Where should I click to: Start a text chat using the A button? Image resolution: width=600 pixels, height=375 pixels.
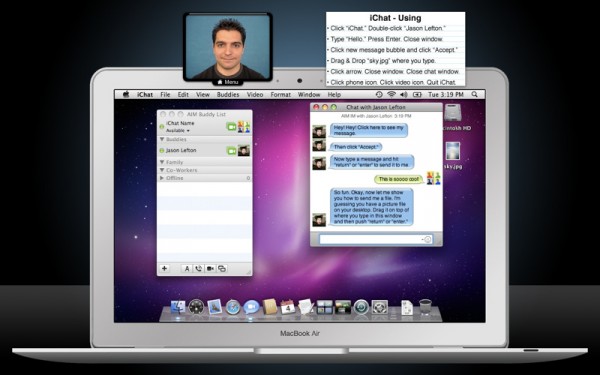[x=187, y=269]
